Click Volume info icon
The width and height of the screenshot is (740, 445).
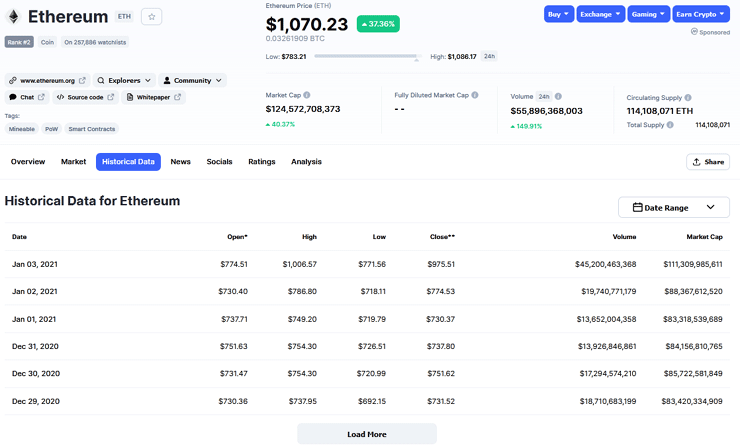pos(558,96)
